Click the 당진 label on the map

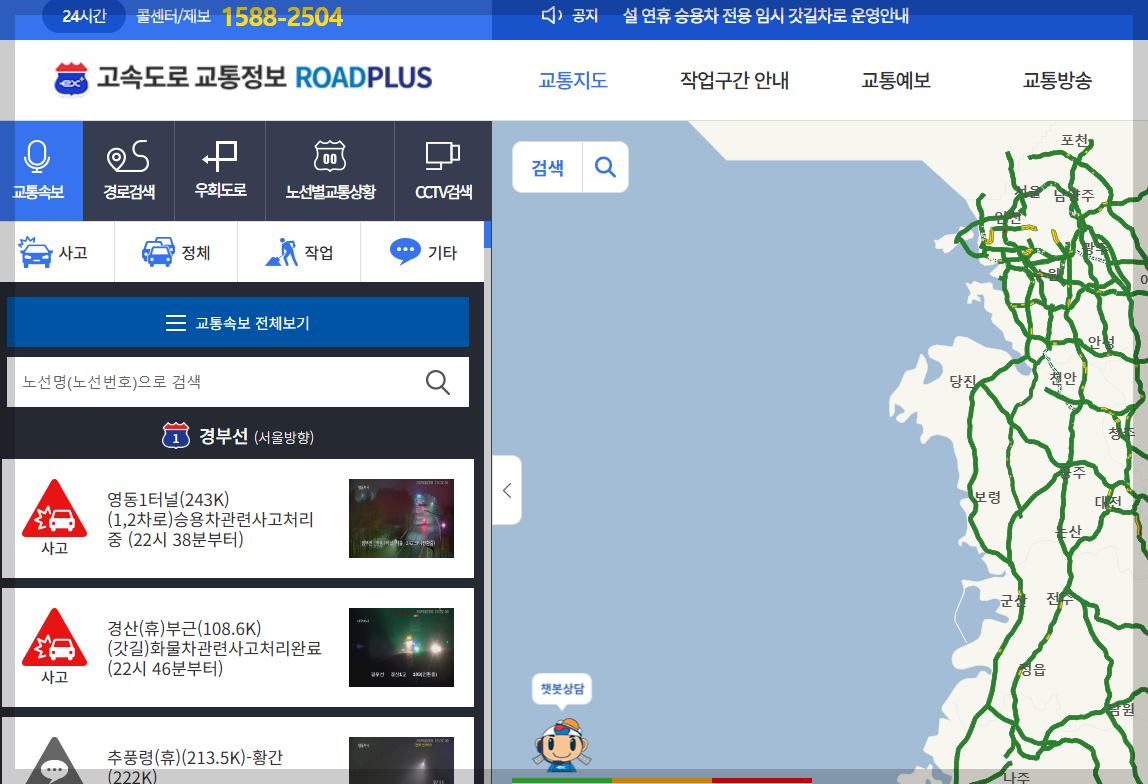[963, 381]
